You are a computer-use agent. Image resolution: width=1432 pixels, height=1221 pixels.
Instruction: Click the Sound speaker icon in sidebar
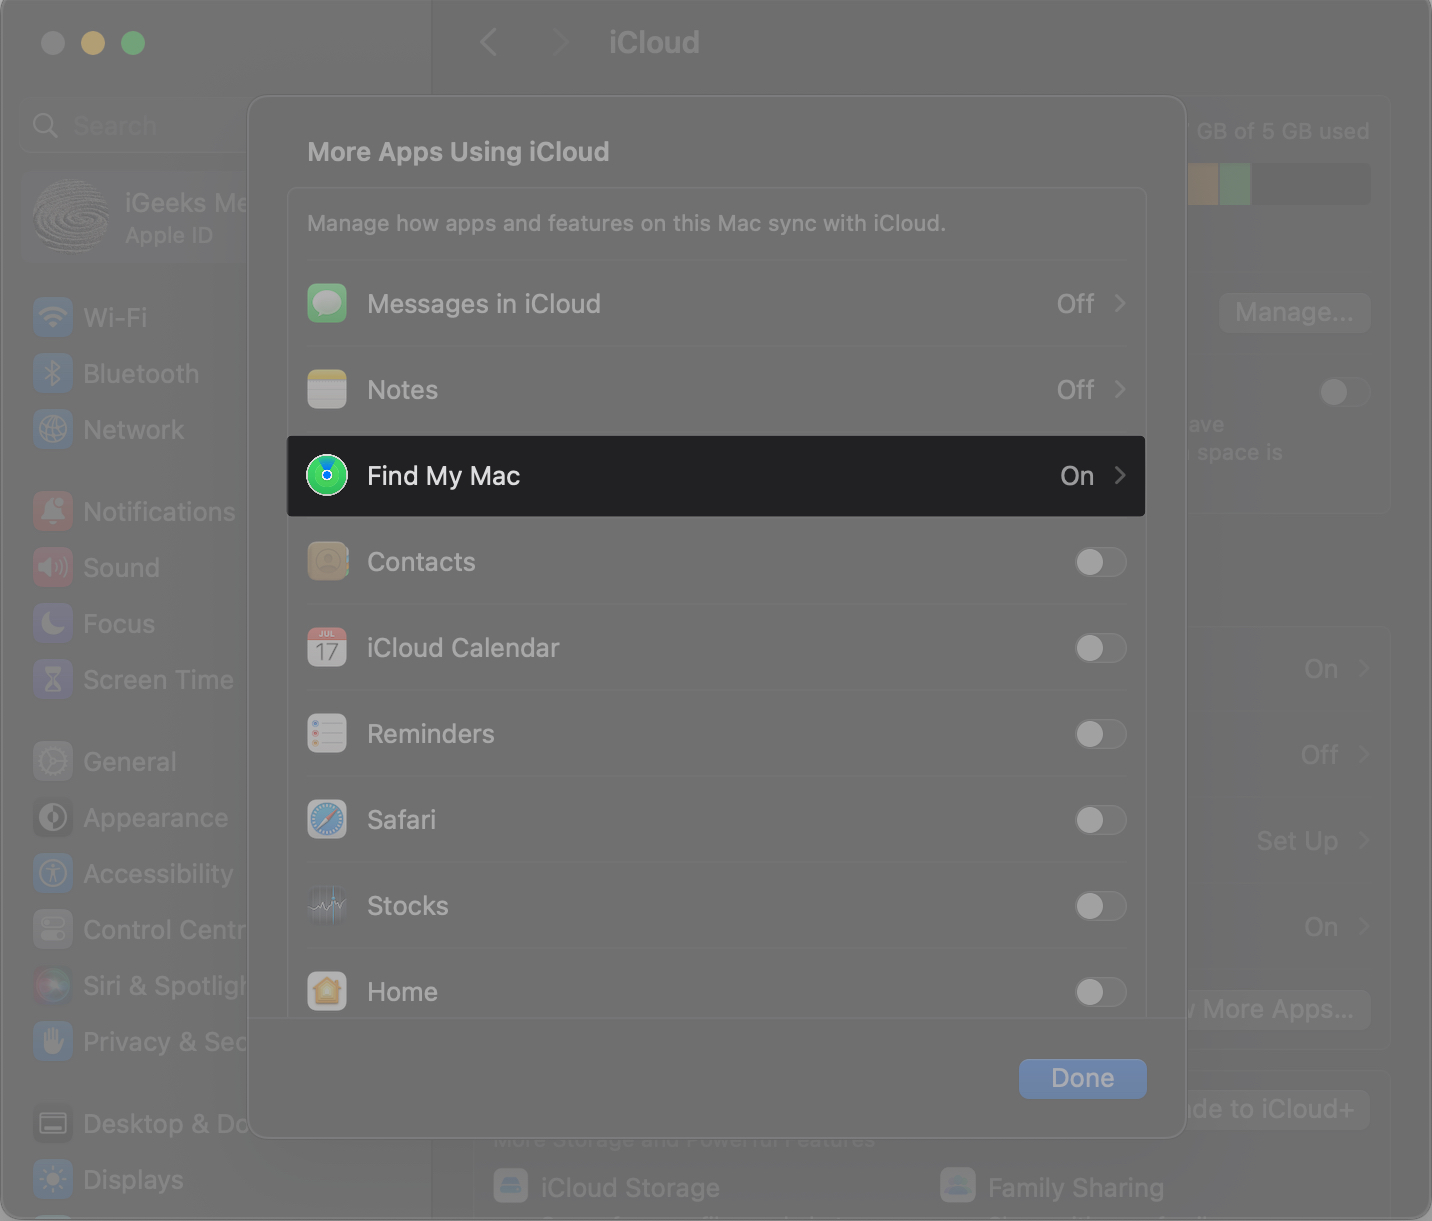point(53,568)
